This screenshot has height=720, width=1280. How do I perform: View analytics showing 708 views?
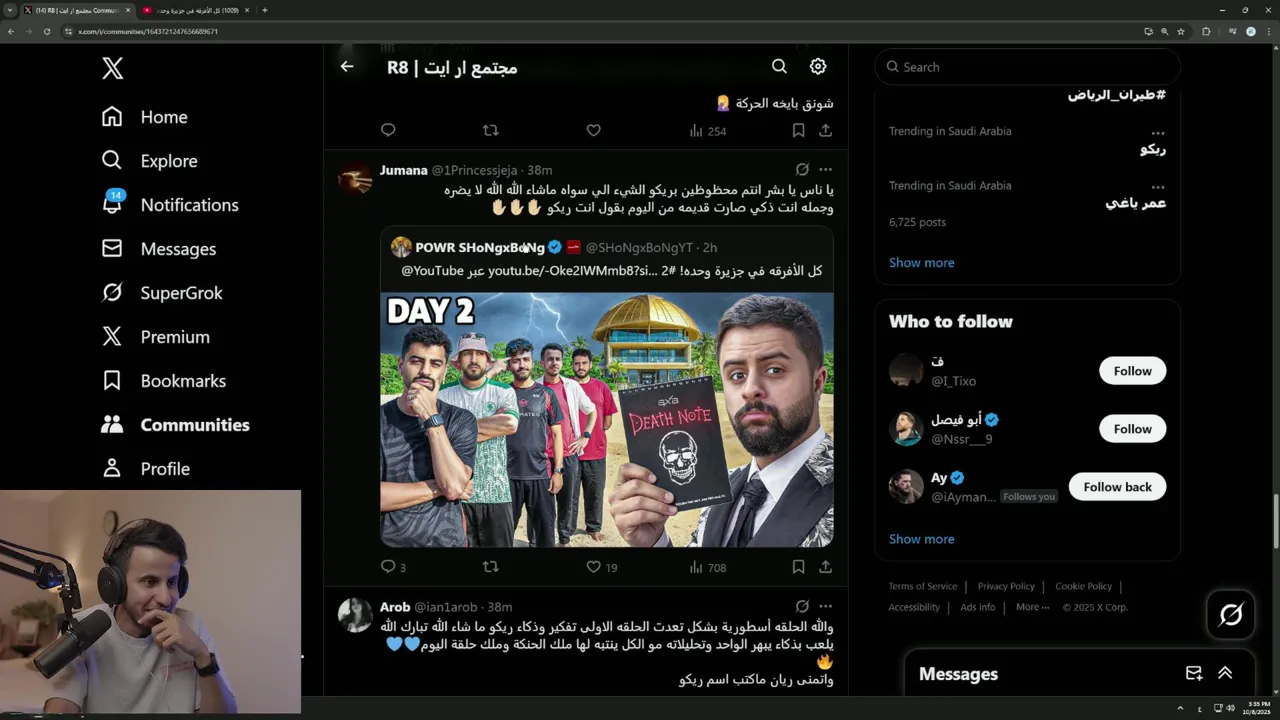708,567
